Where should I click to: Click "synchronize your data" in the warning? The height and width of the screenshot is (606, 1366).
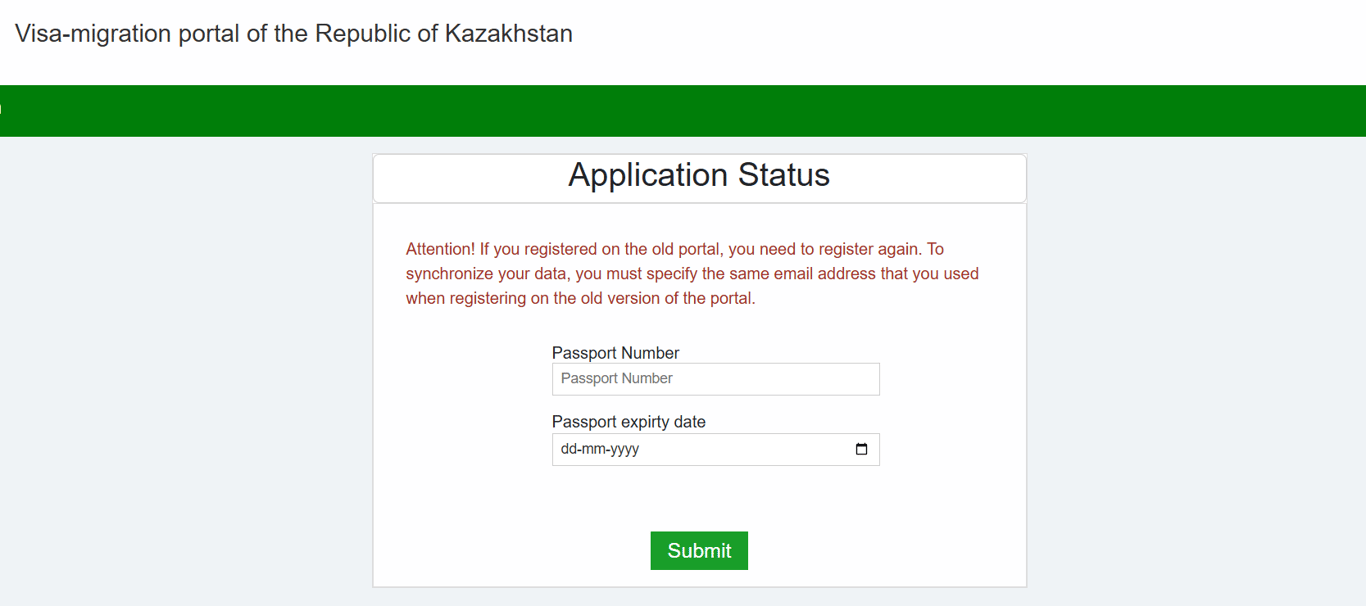point(475,274)
